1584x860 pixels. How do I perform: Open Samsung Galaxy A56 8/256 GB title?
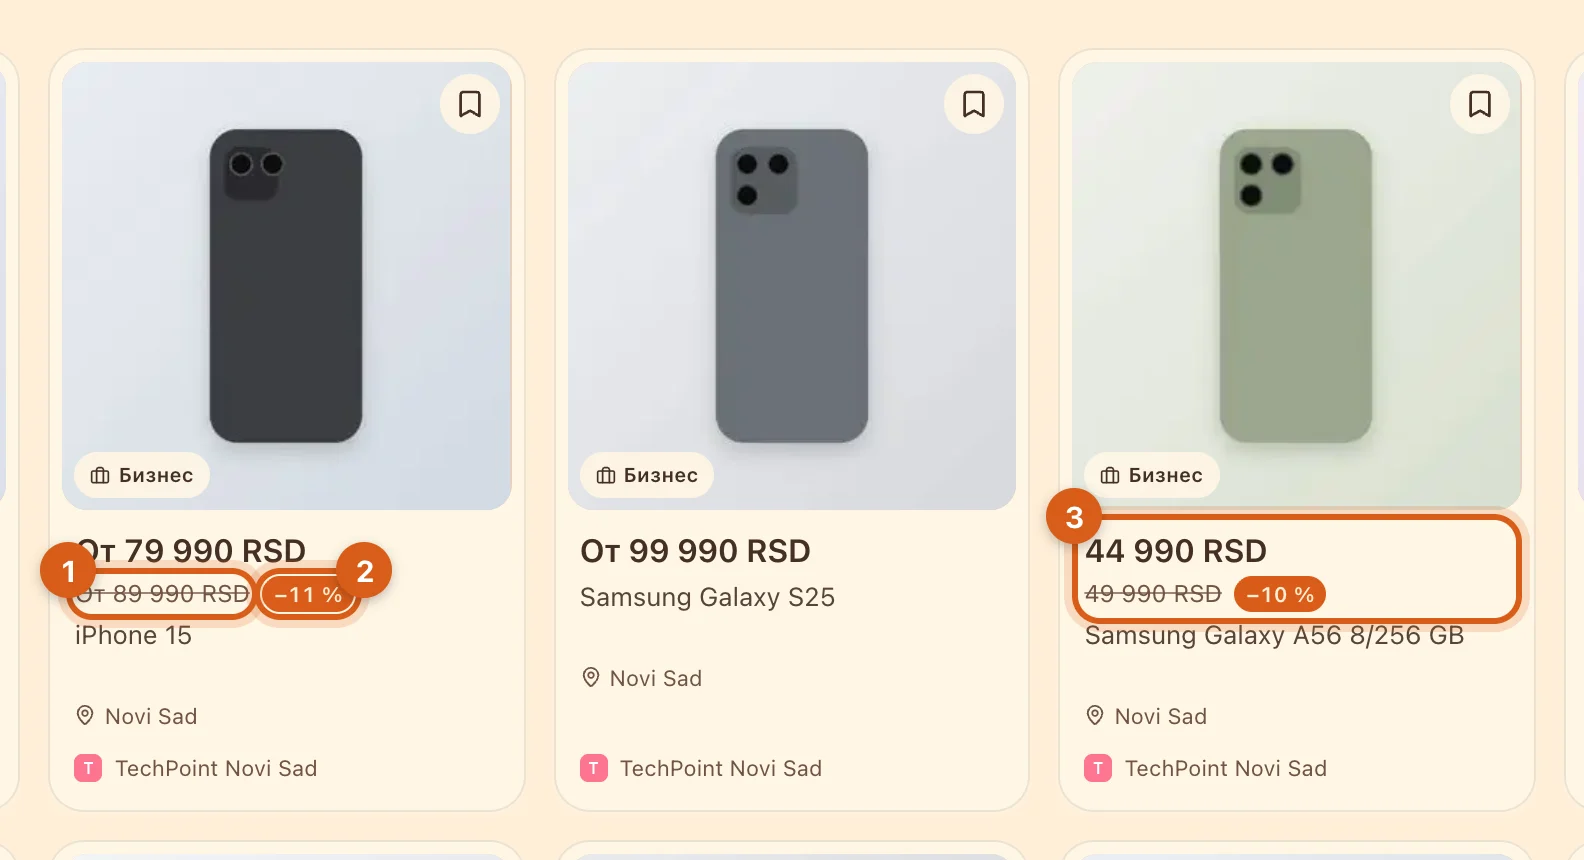pyautogui.click(x=1274, y=636)
